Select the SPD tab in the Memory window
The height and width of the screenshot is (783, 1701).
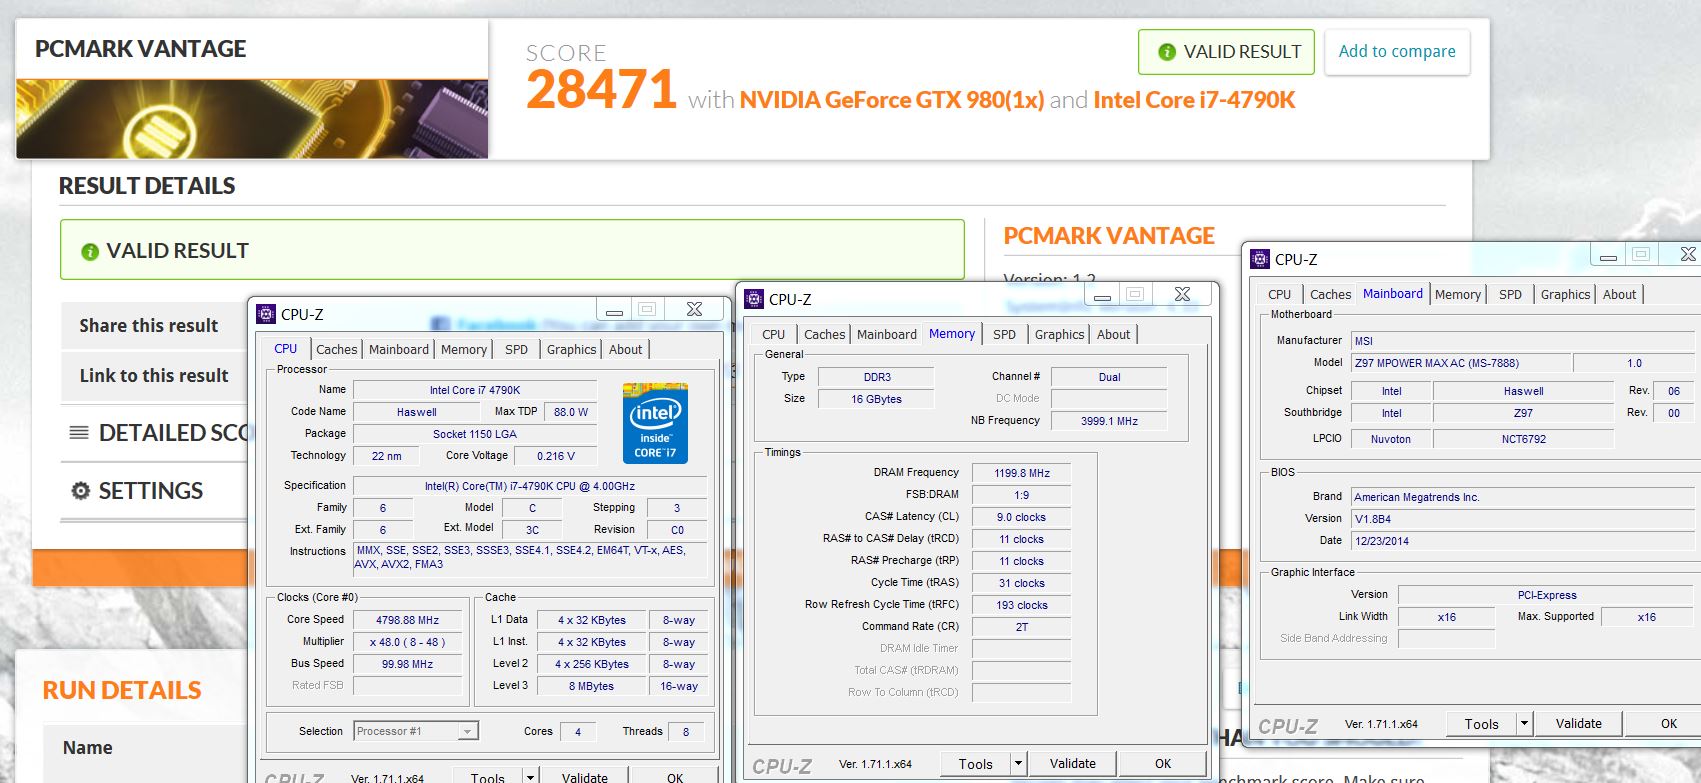coord(1004,334)
